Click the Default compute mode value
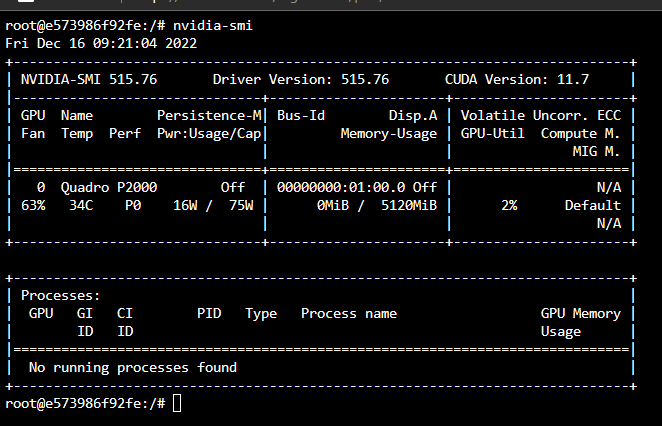Screen dimensions: 662x426 (x=593, y=205)
